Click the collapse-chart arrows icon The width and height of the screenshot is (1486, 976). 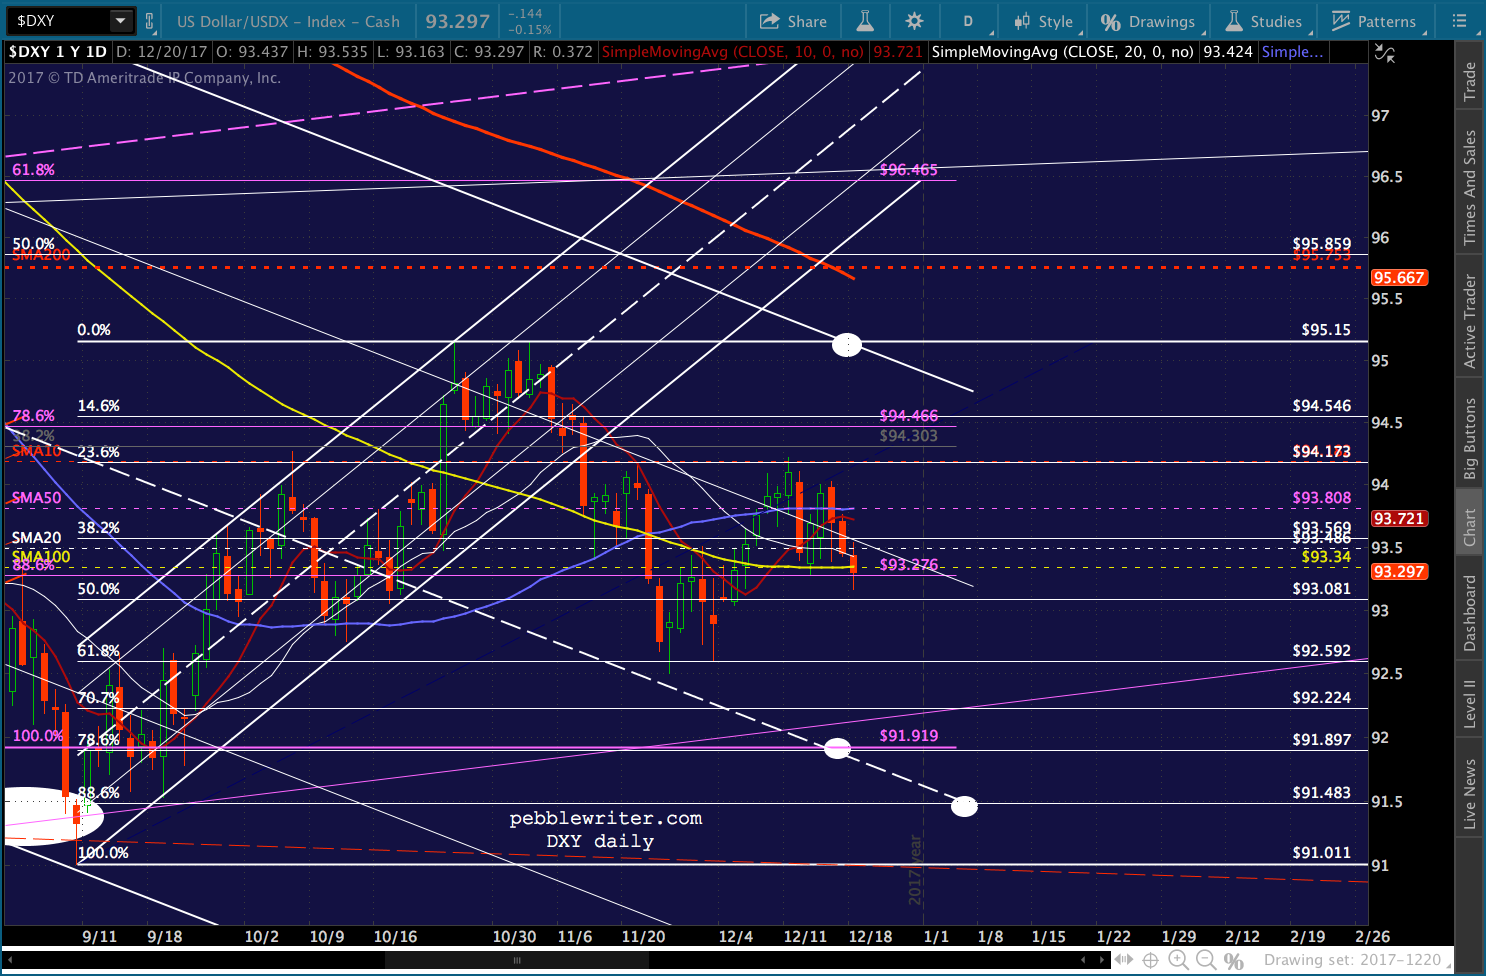tap(1385, 53)
